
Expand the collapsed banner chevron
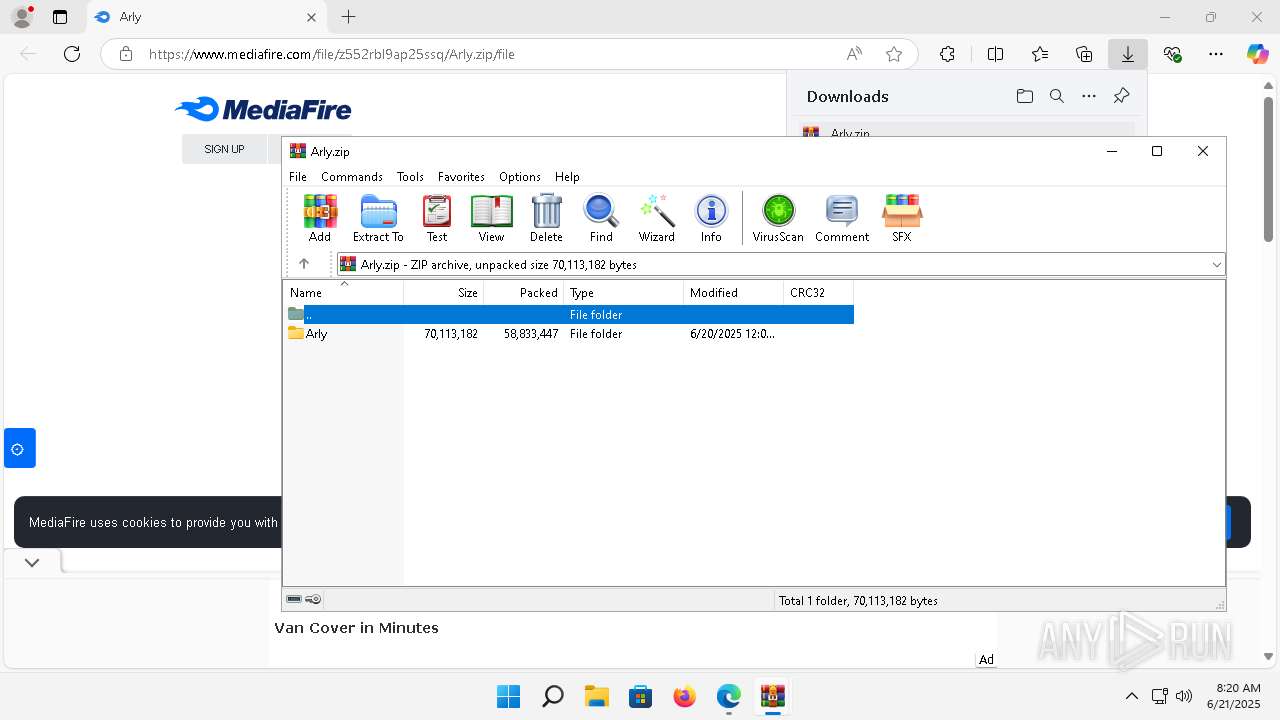pos(32,562)
